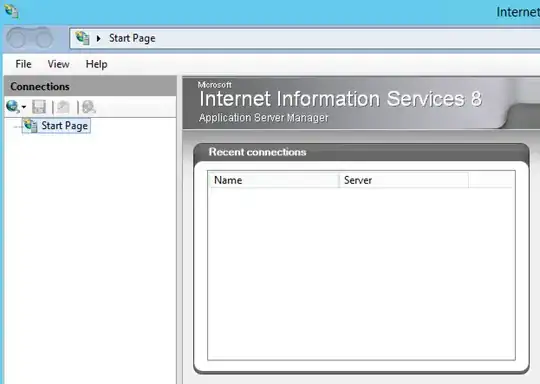540x384 pixels.
Task: Click the Create New Connection globe icon
Action: (13, 107)
